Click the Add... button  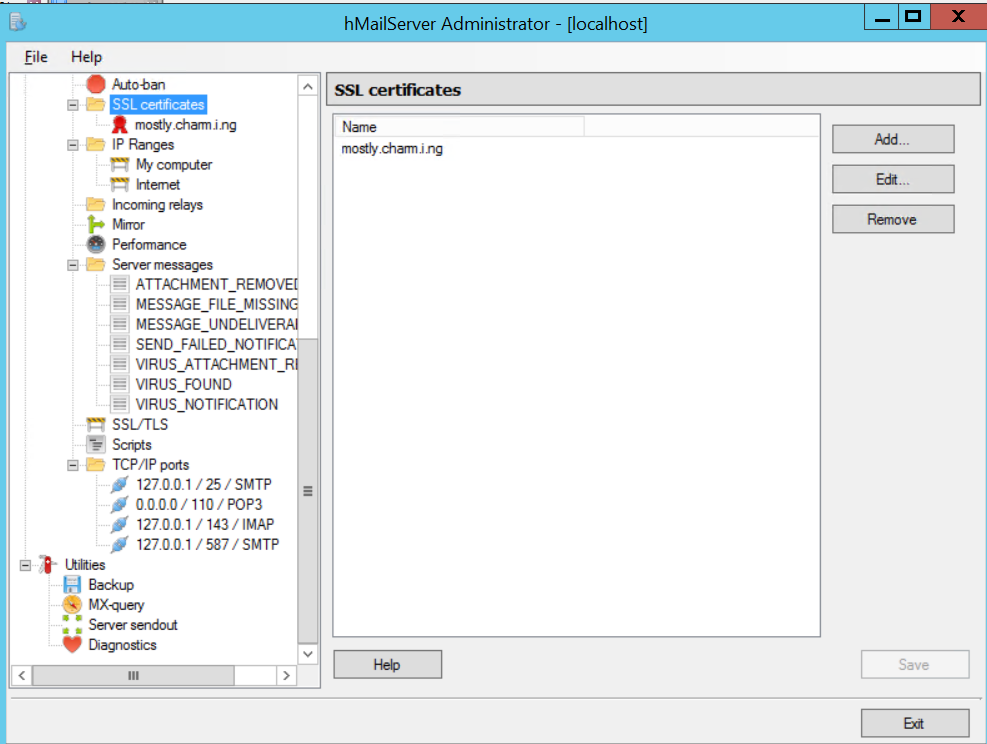tap(893, 139)
